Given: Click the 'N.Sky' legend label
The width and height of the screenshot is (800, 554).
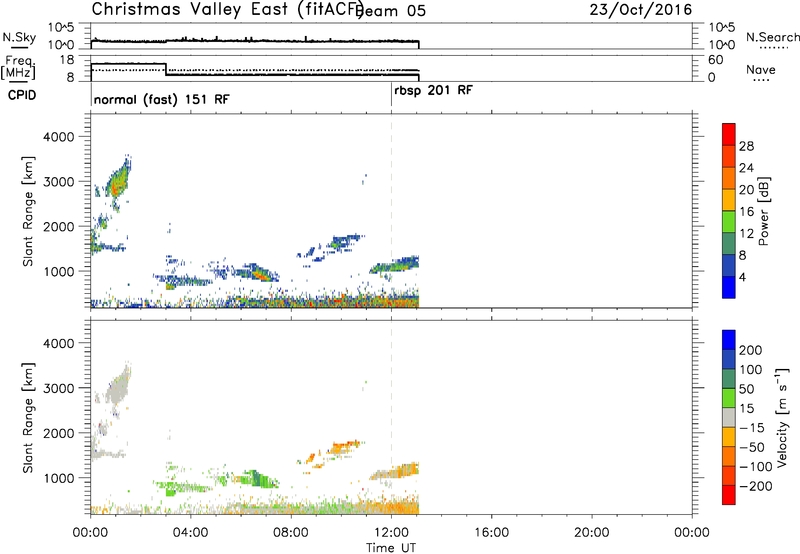Looking at the screenshot, I should (19, 37).
